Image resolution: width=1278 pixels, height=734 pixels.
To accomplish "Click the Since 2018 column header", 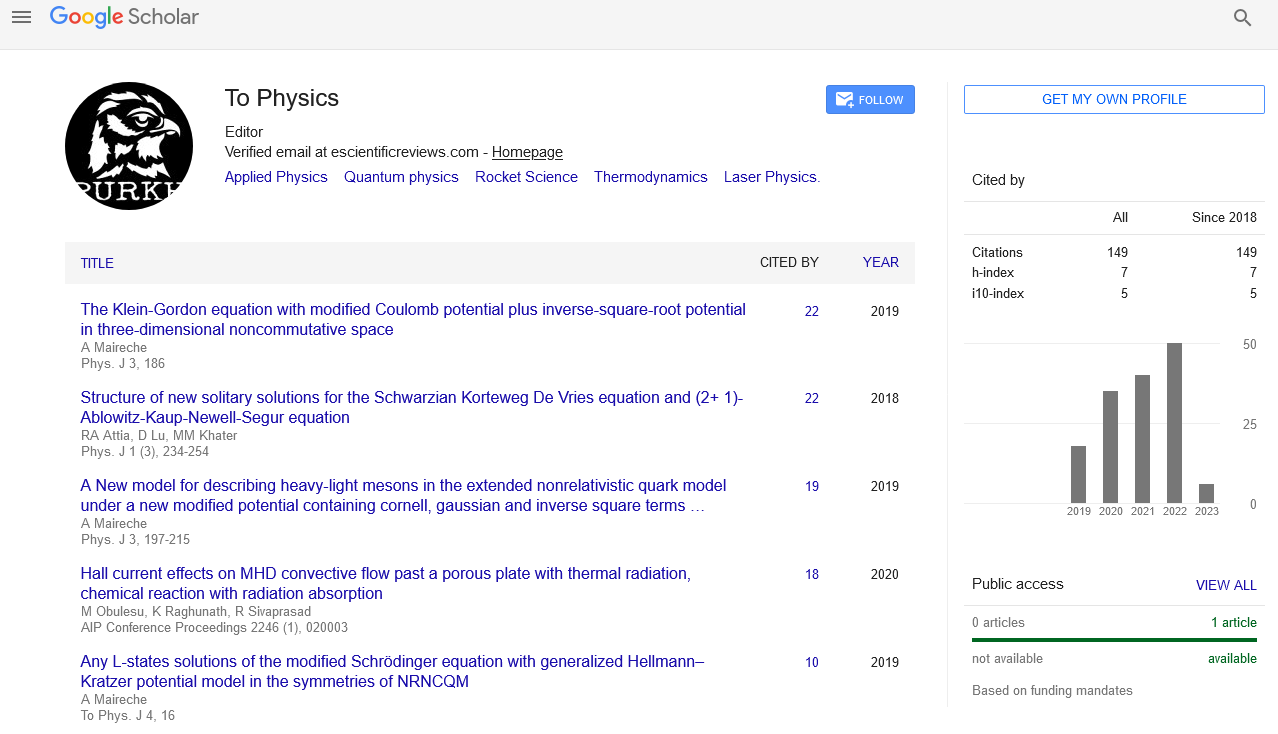I will pyautogui.click(x=1224, y=217).
